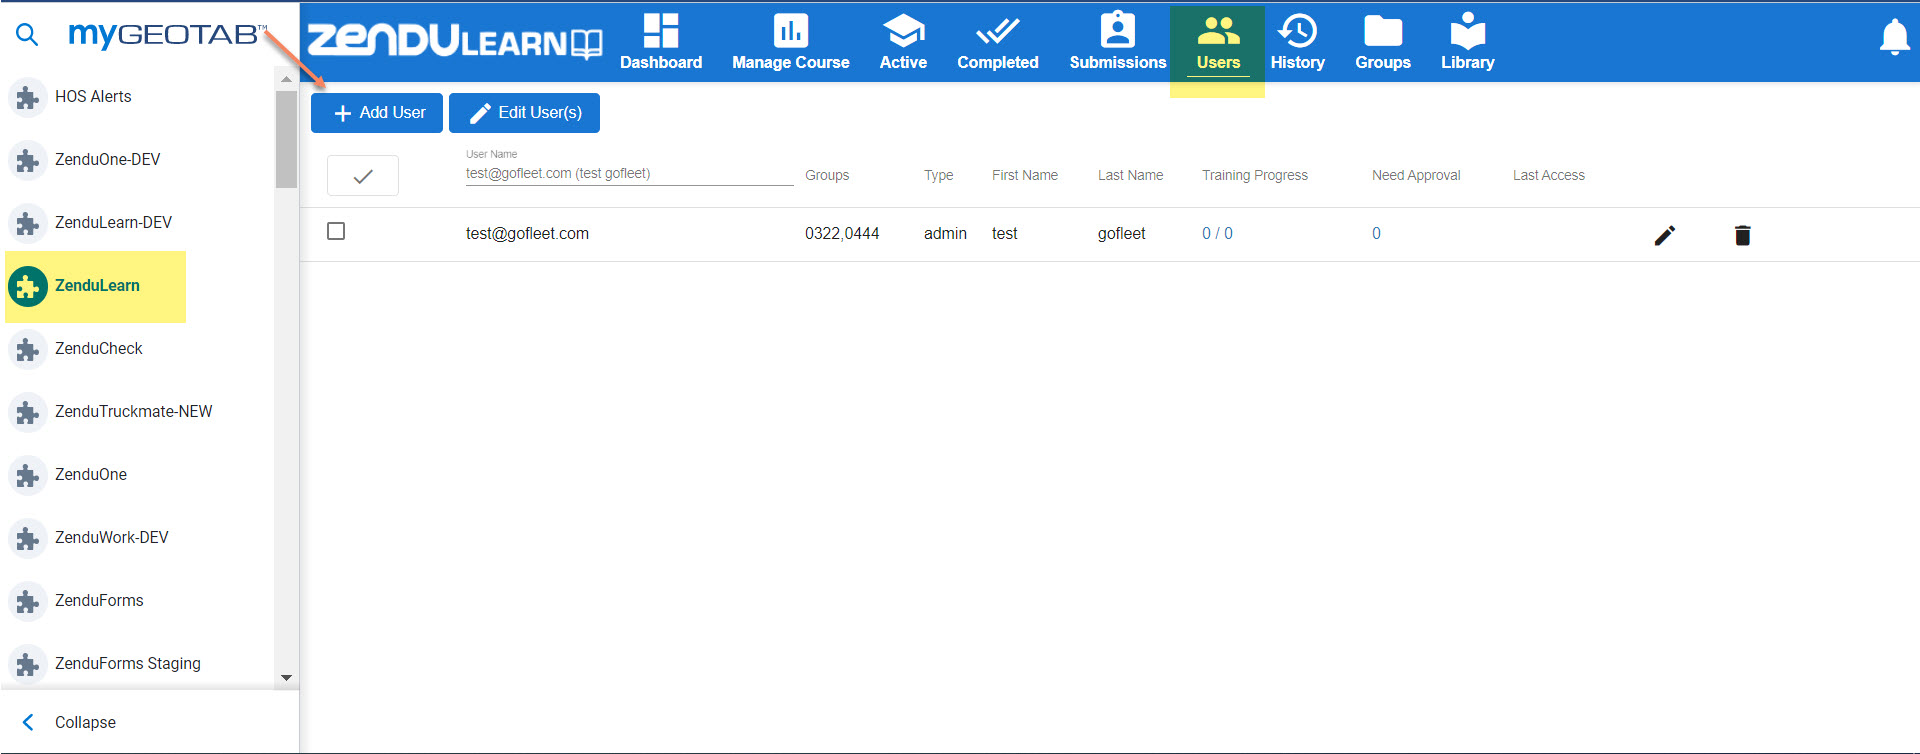Select the Users tab
The width and height of the screenshot is (1920, 754).
pyautogui.click(x=1218, y=42)
